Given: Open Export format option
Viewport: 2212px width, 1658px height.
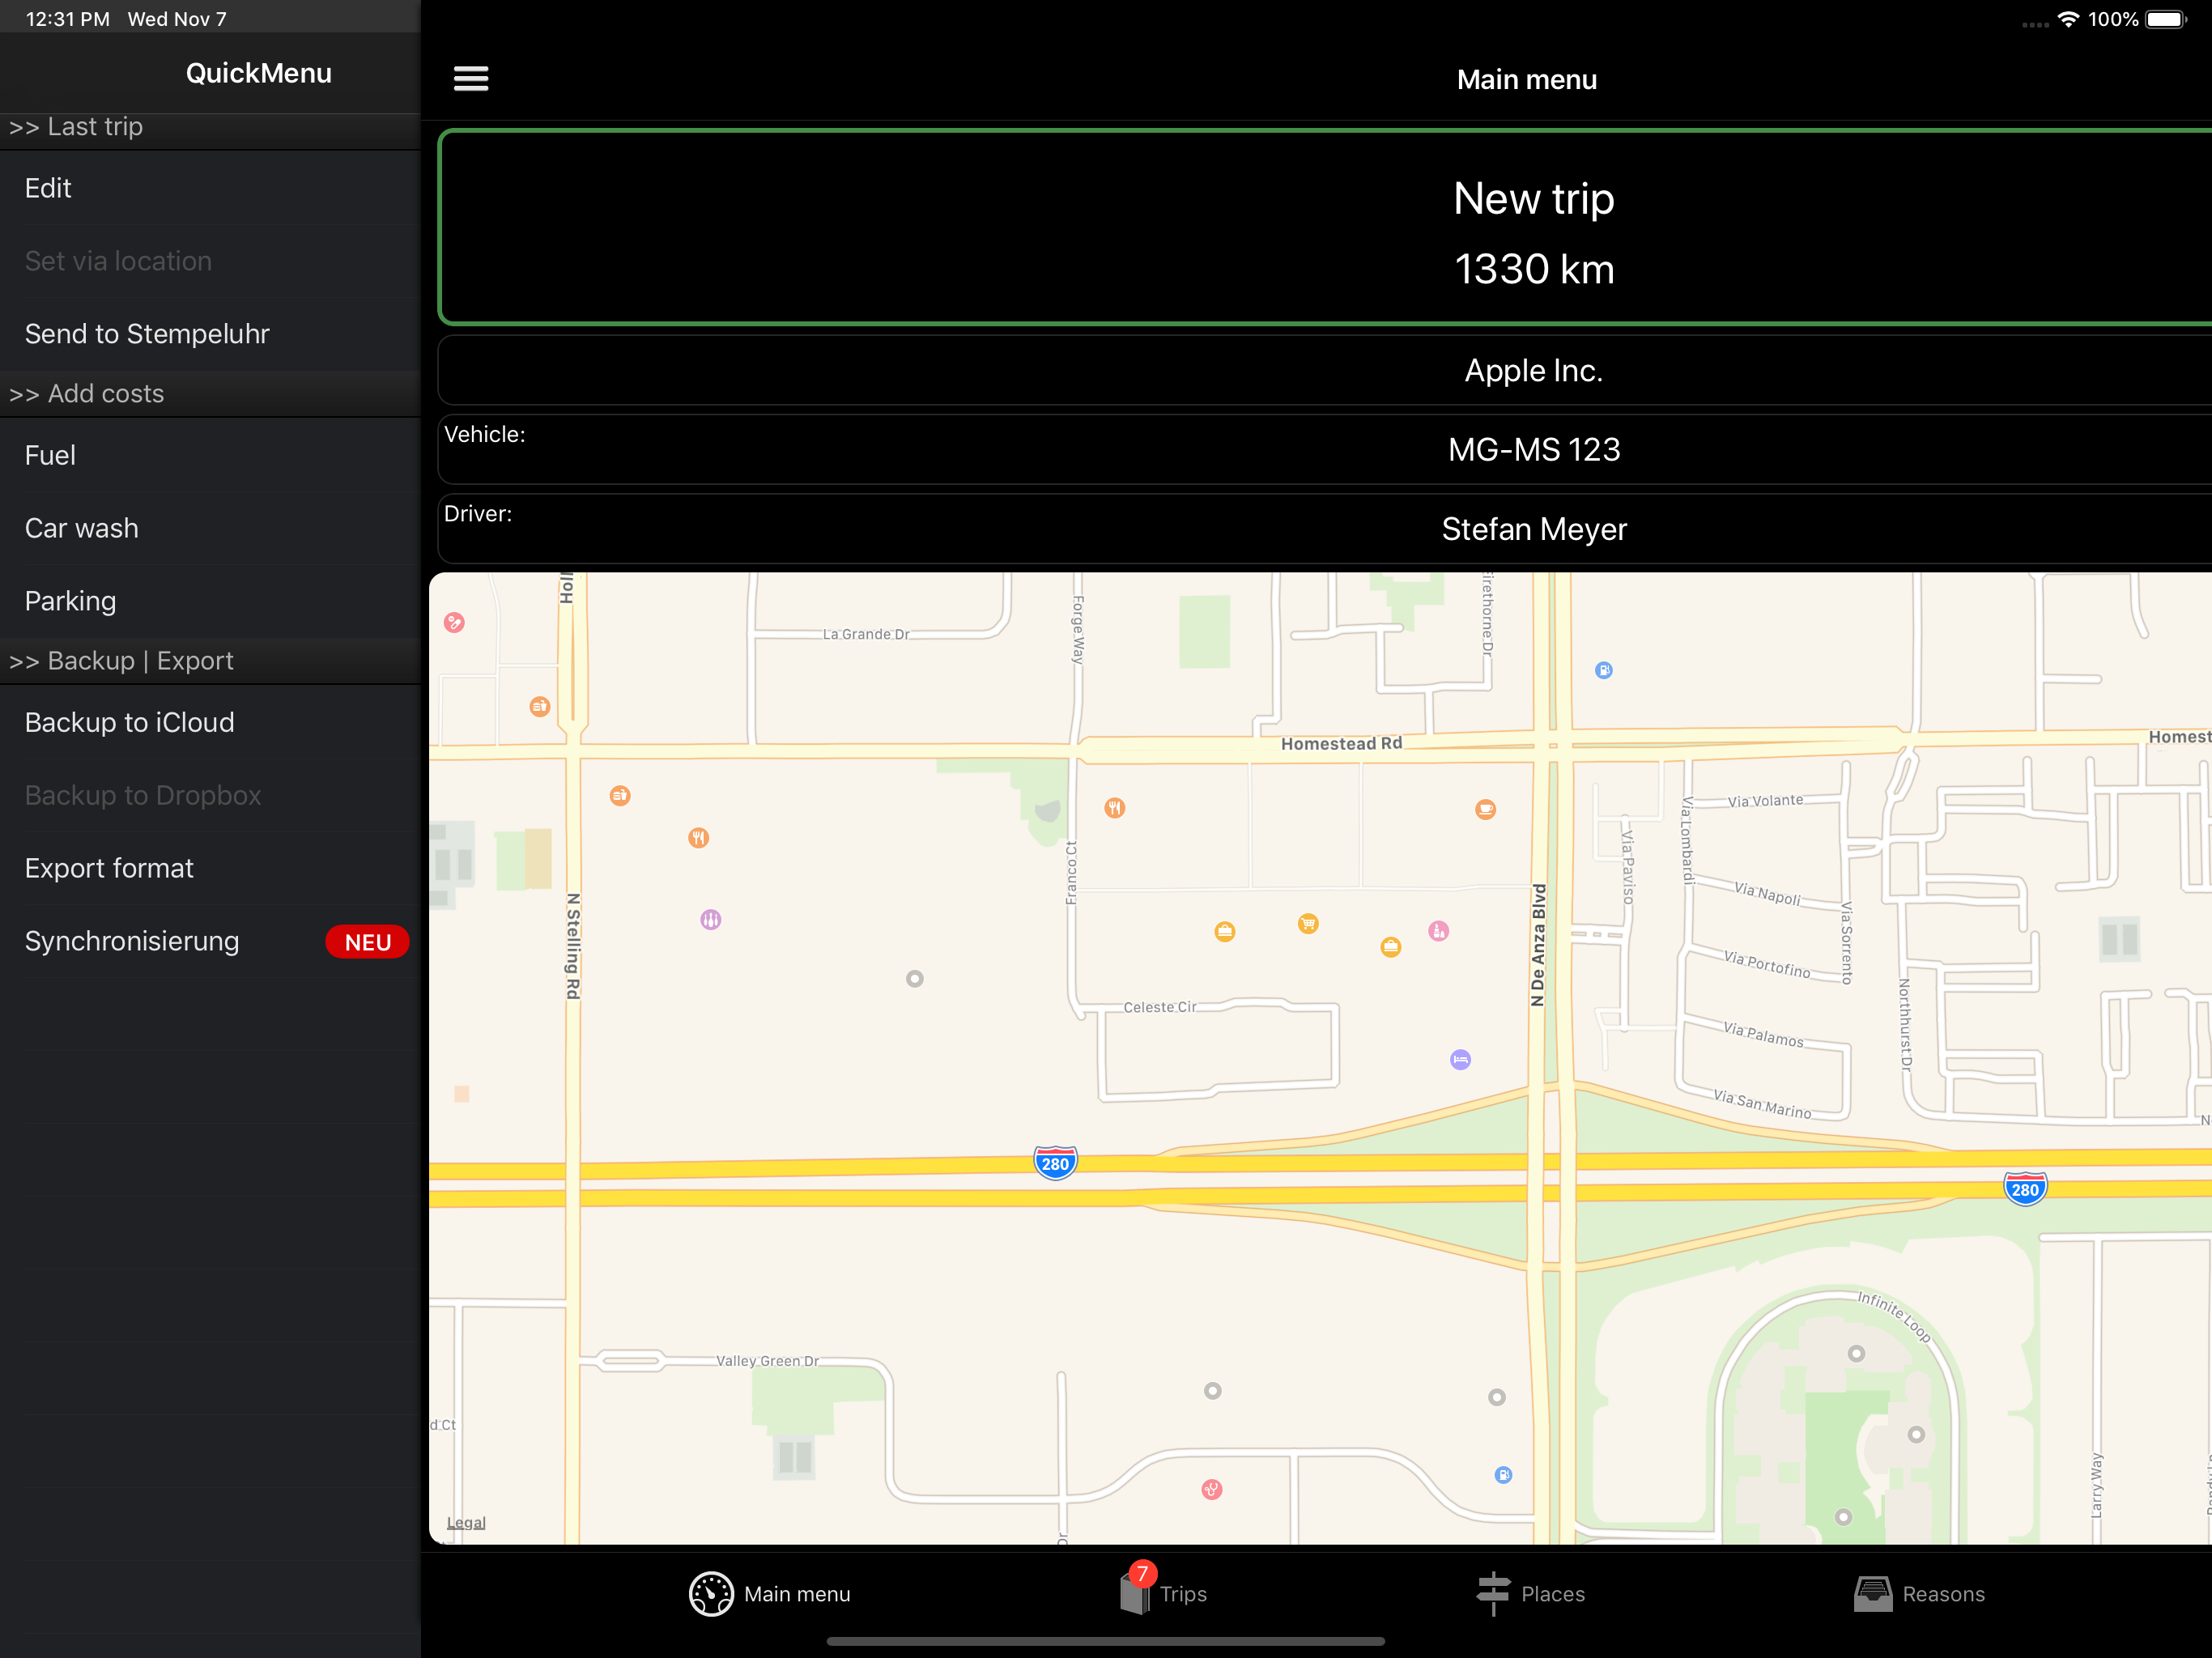Looking at the screenshot, I should tap(210, 868).
